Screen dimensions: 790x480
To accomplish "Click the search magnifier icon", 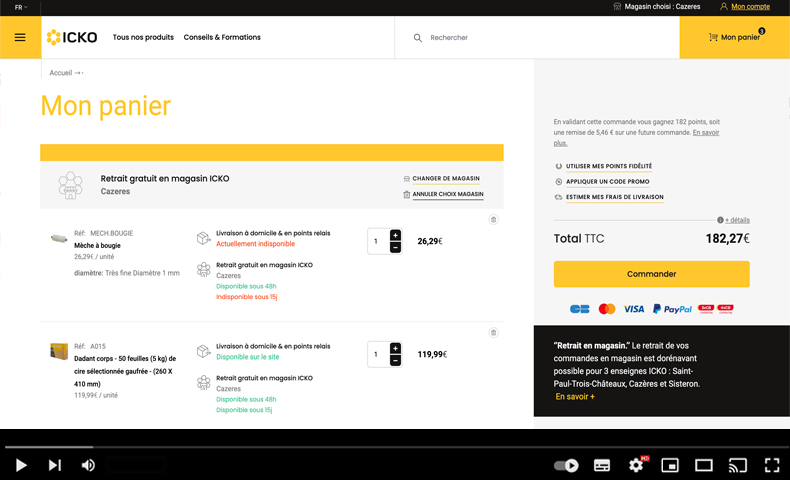I will (x=418, y=38).
